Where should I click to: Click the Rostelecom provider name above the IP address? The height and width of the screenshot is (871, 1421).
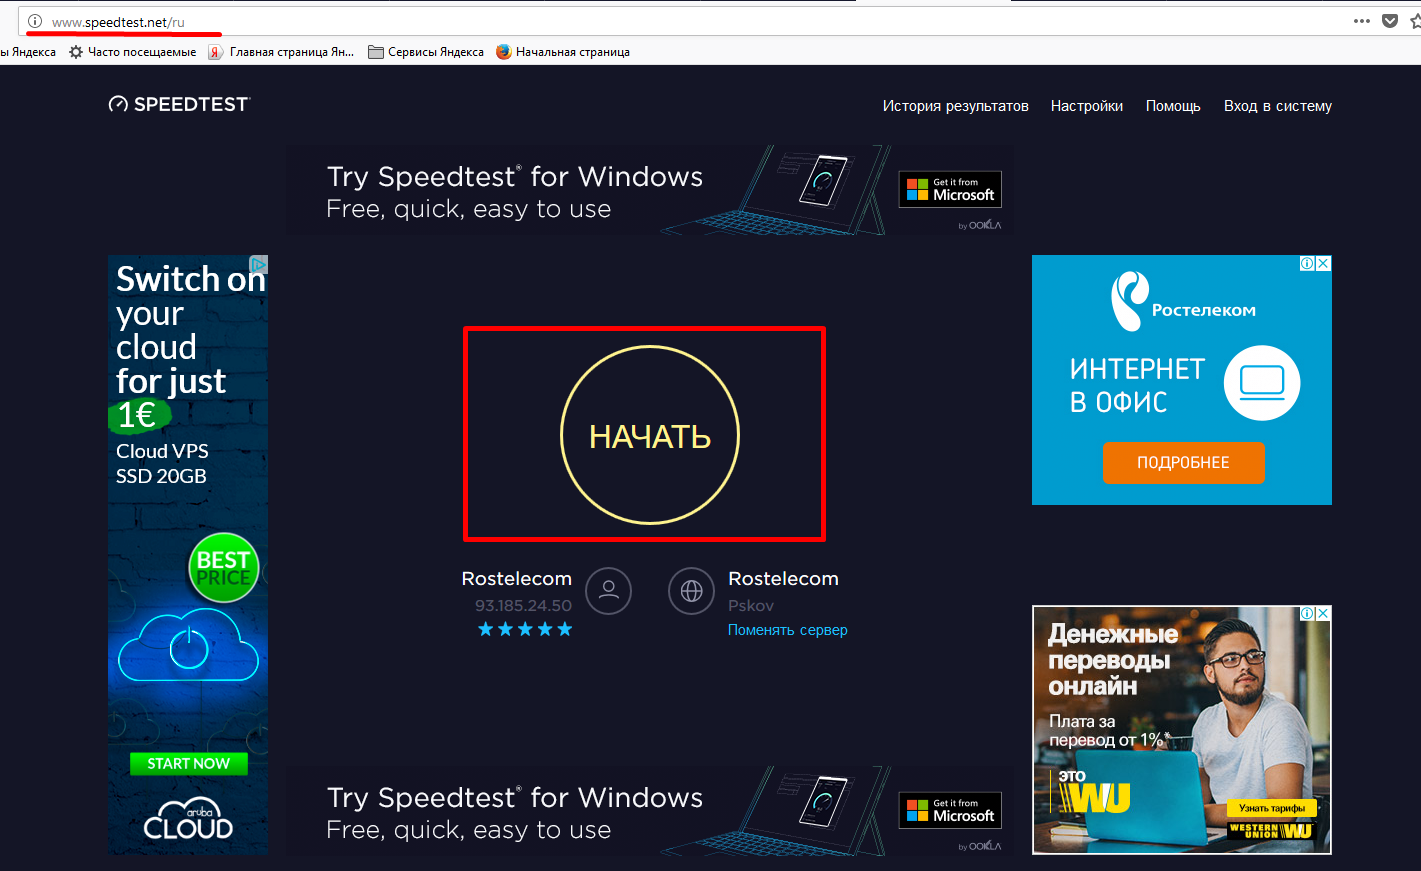(x=517, y=578)
